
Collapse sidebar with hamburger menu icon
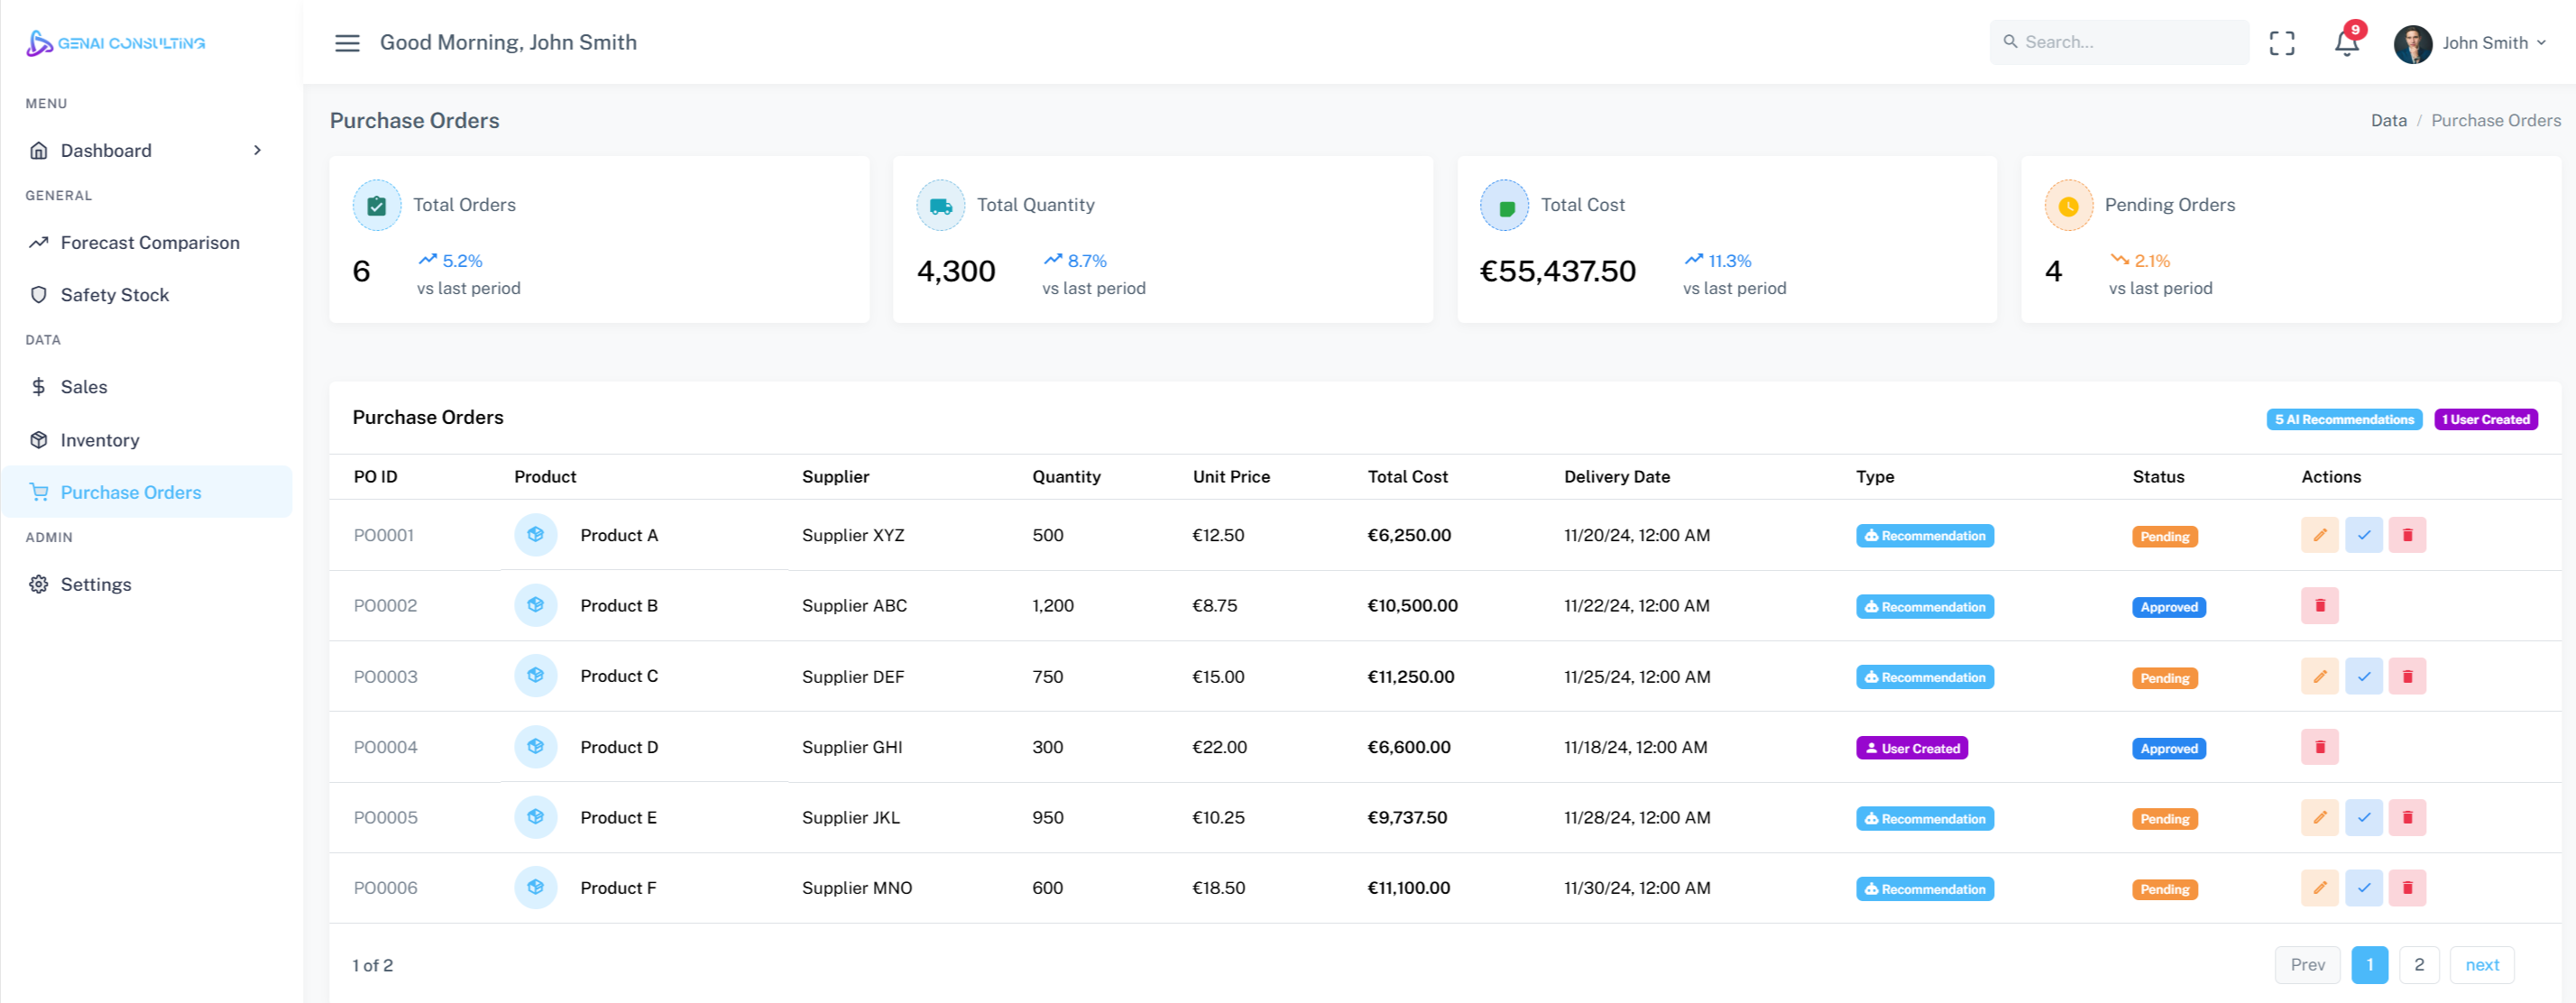[347, 43]
